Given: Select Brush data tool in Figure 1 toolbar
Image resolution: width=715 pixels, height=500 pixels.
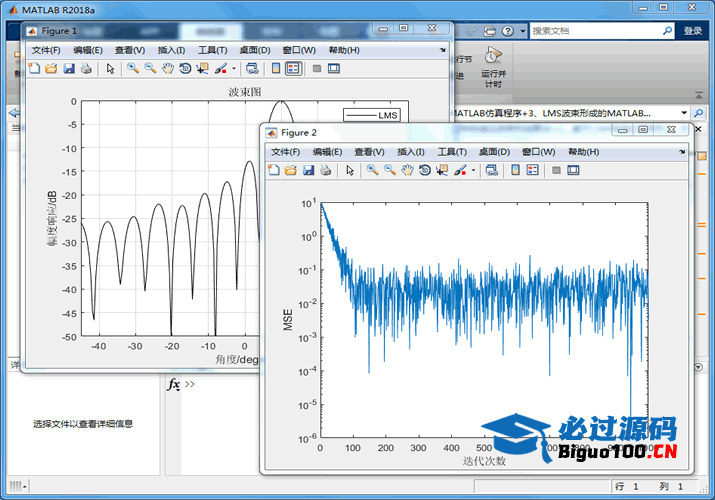Looking at the screenshot, I should pyautogui.click(x=221, y=68).
